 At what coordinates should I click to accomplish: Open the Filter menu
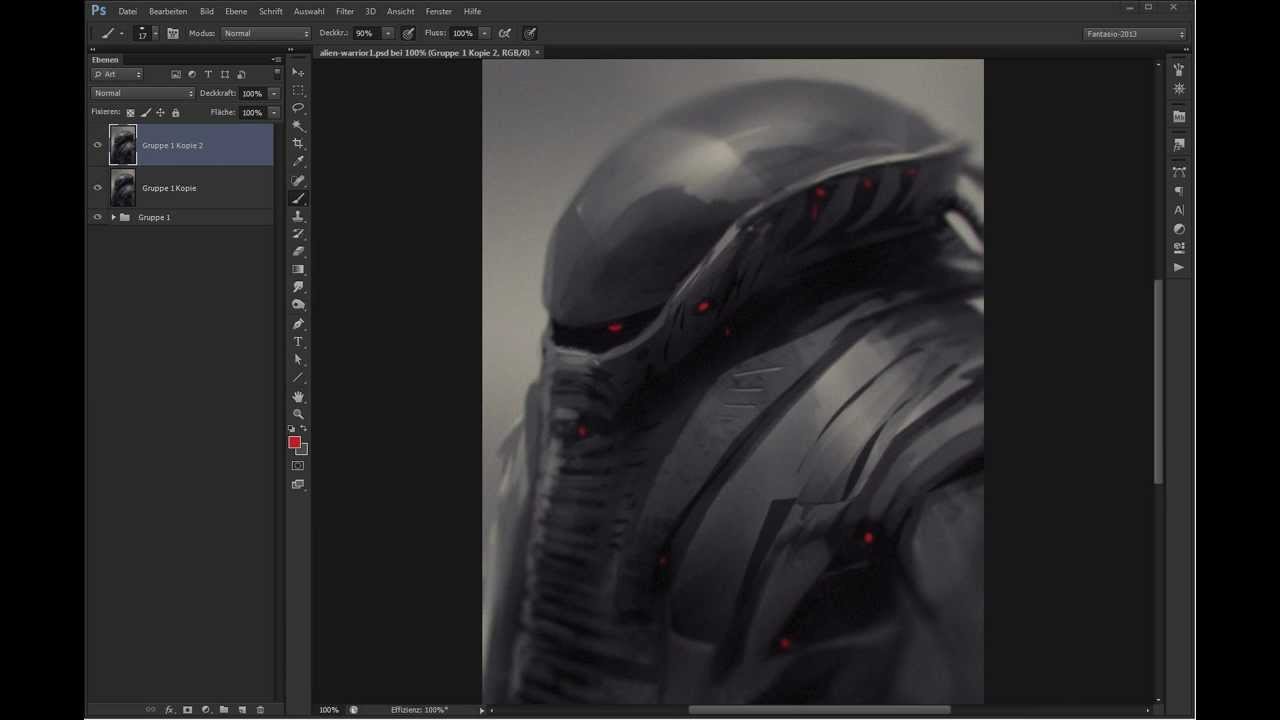[x=345, y=11]
